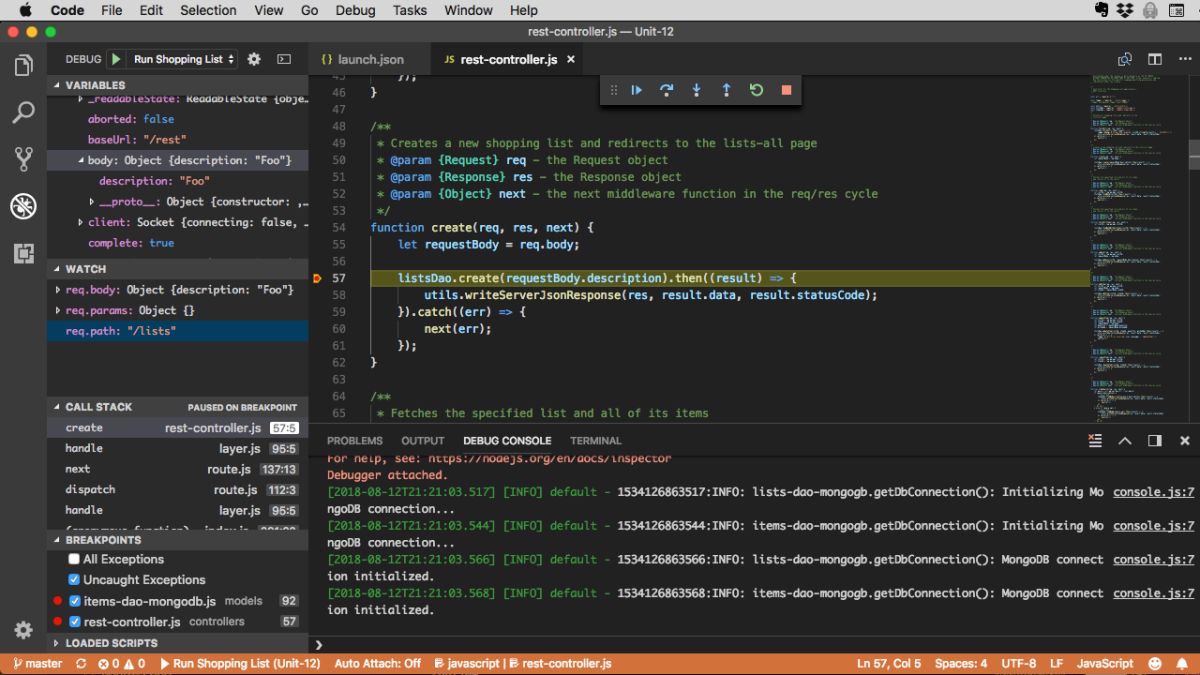The width and height of the screenshot is (1200, 675).
Task: Click the Step Over debug icon
Action: pos(666,90)
